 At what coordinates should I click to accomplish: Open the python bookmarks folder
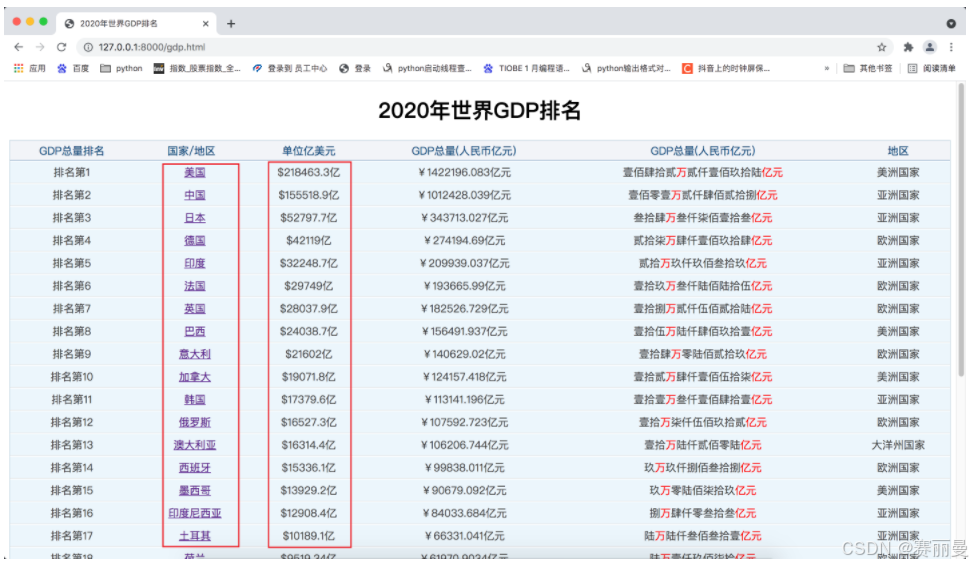tap(122, 68)
